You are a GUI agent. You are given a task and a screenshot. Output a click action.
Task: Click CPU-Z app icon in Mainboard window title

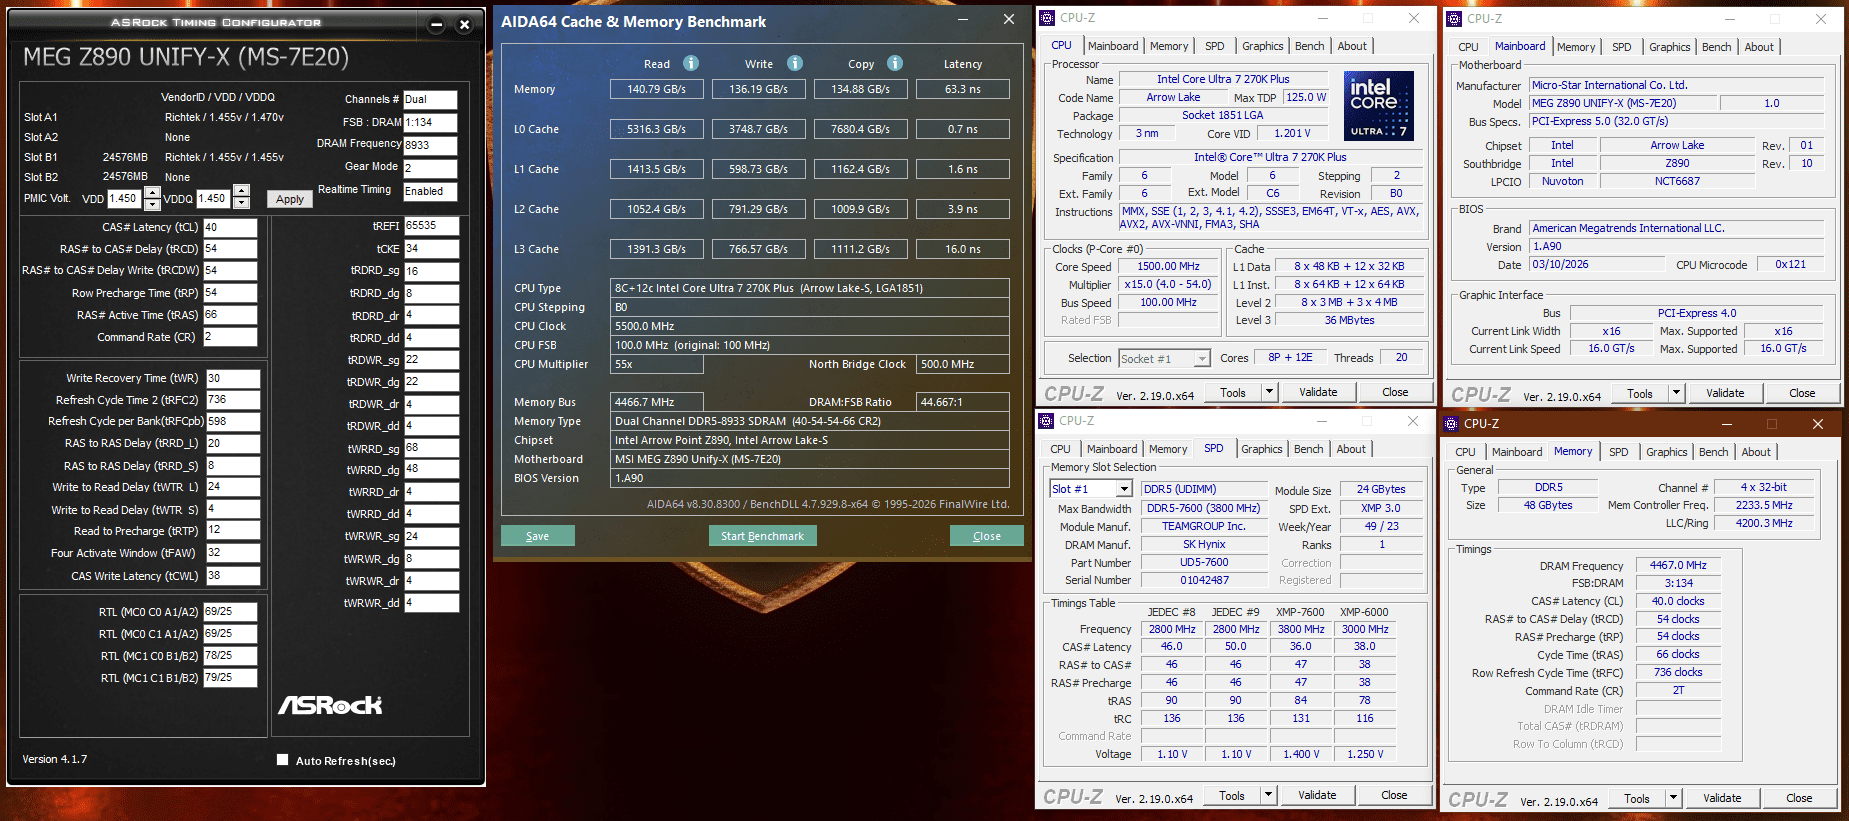(x=1454, y=18)
